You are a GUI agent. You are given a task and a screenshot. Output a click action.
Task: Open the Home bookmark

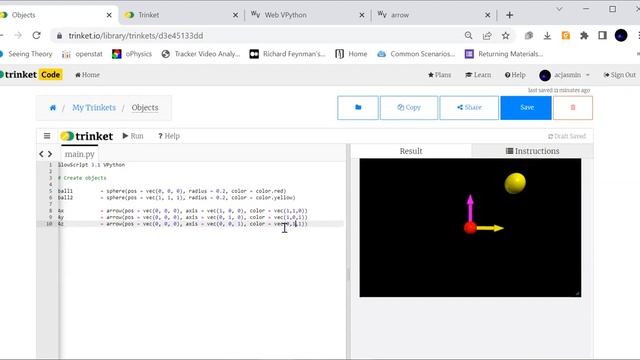[351, 54]
